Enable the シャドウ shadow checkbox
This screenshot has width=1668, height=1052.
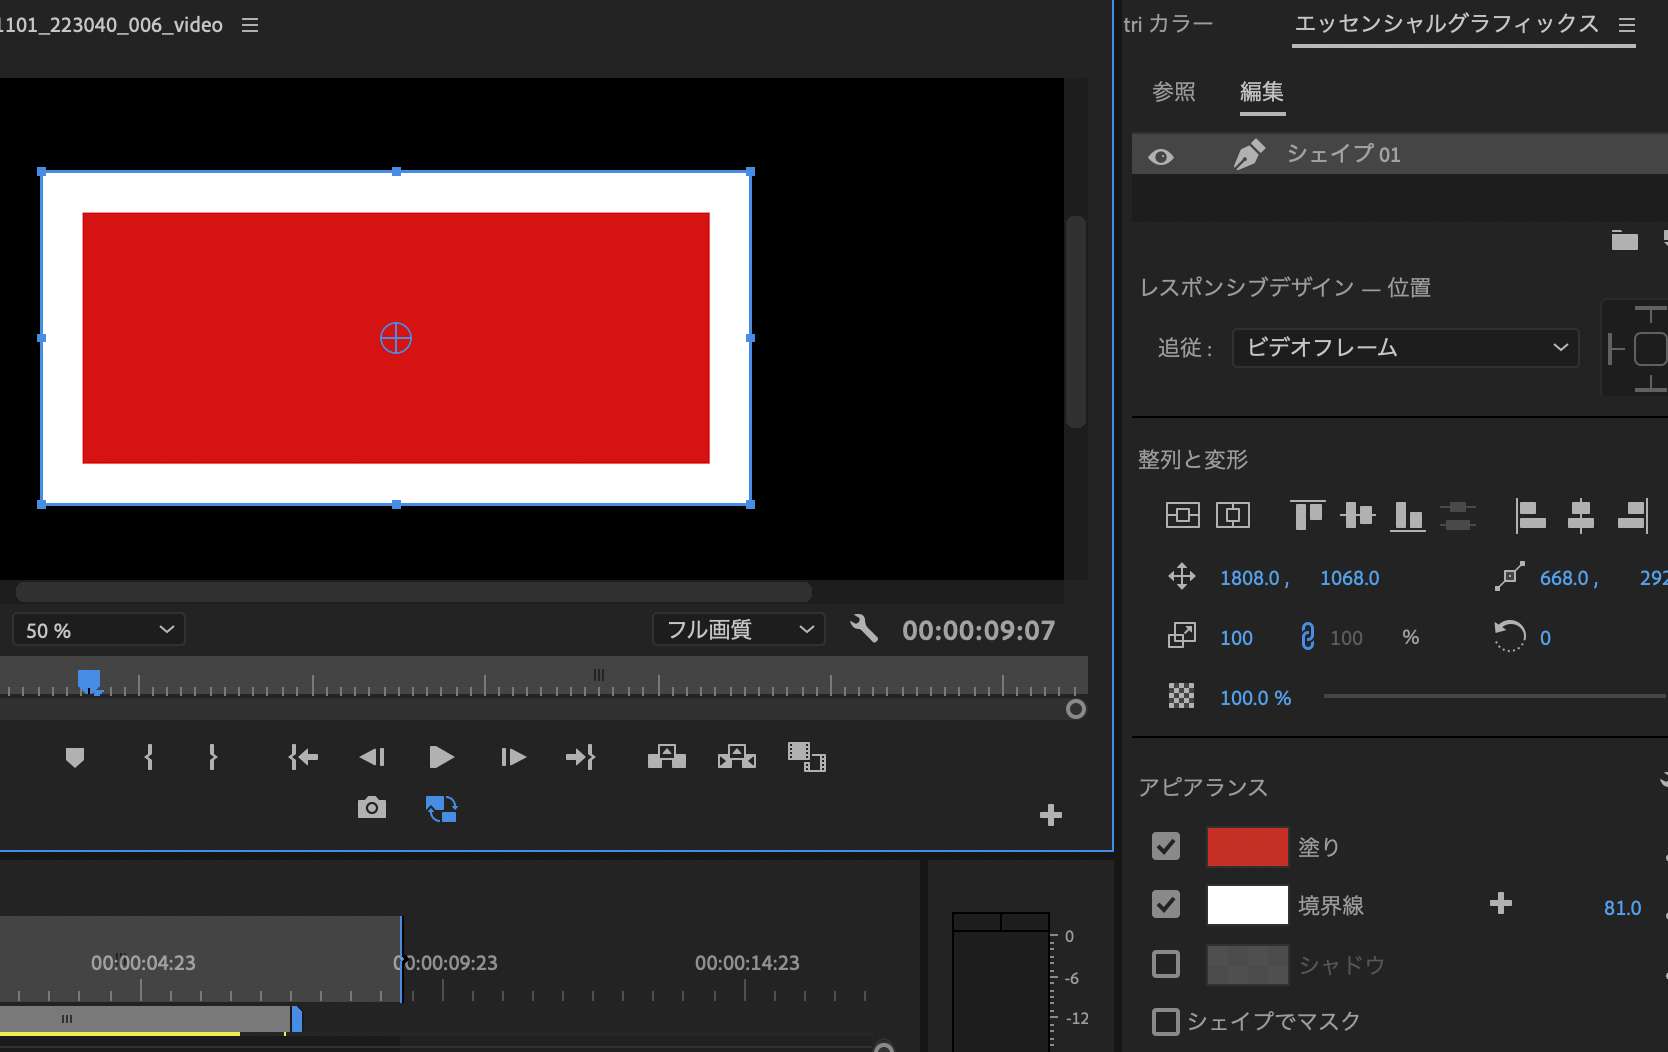point(1166,964)
